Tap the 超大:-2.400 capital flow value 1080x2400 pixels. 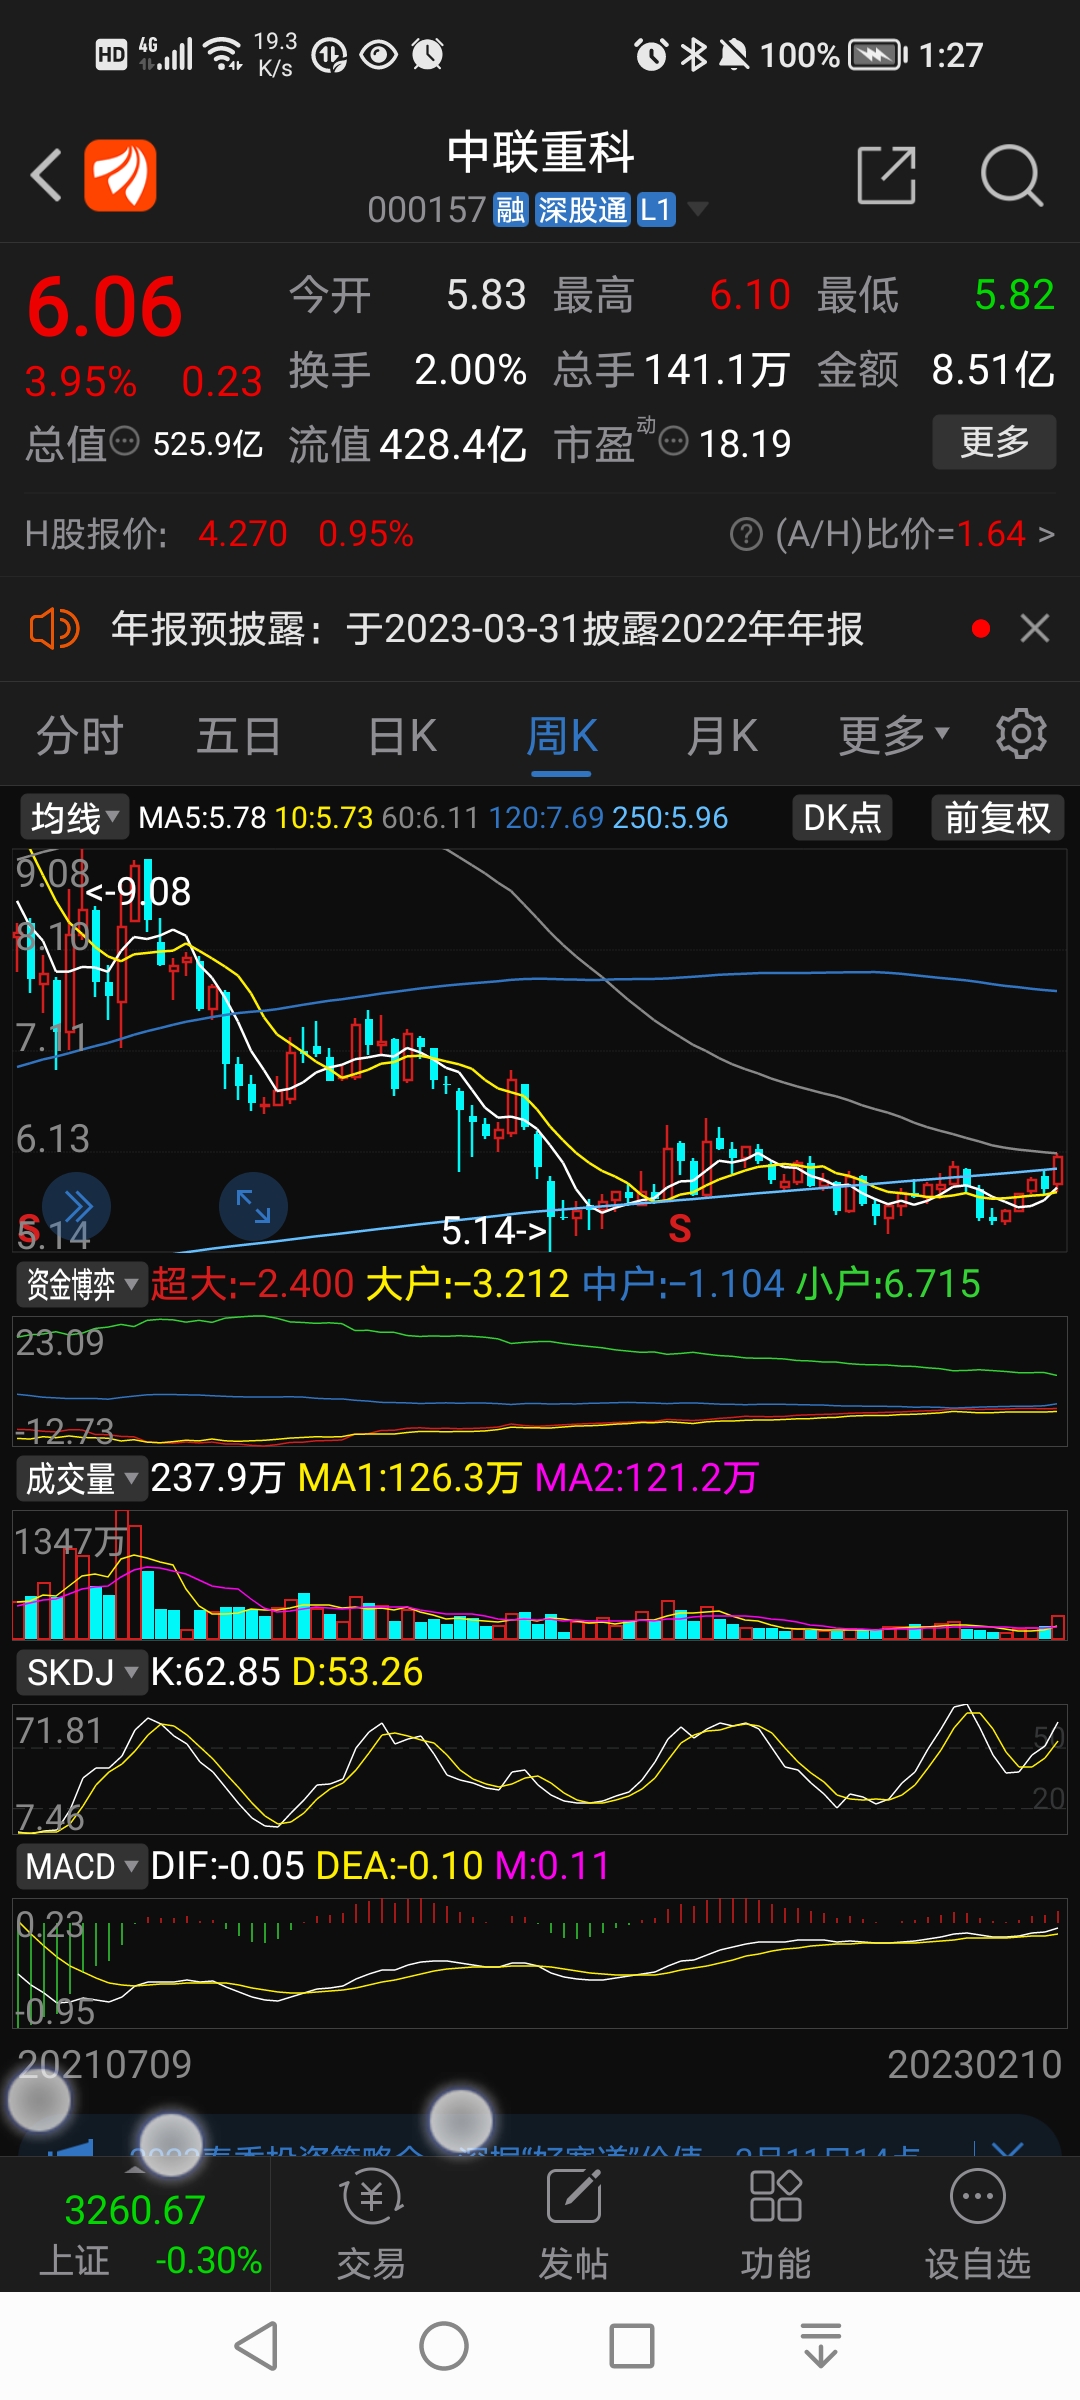tap(252, 1284)
